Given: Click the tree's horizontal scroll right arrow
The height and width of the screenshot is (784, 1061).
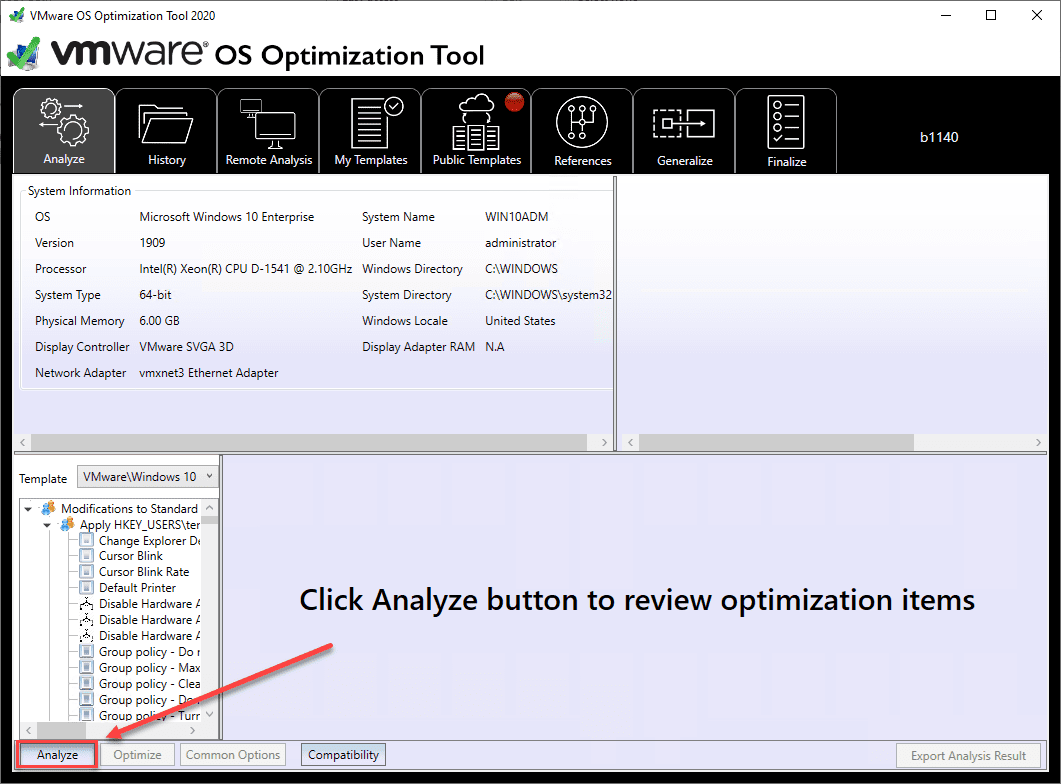Looking at the screenshot, I should coord(193,731).
